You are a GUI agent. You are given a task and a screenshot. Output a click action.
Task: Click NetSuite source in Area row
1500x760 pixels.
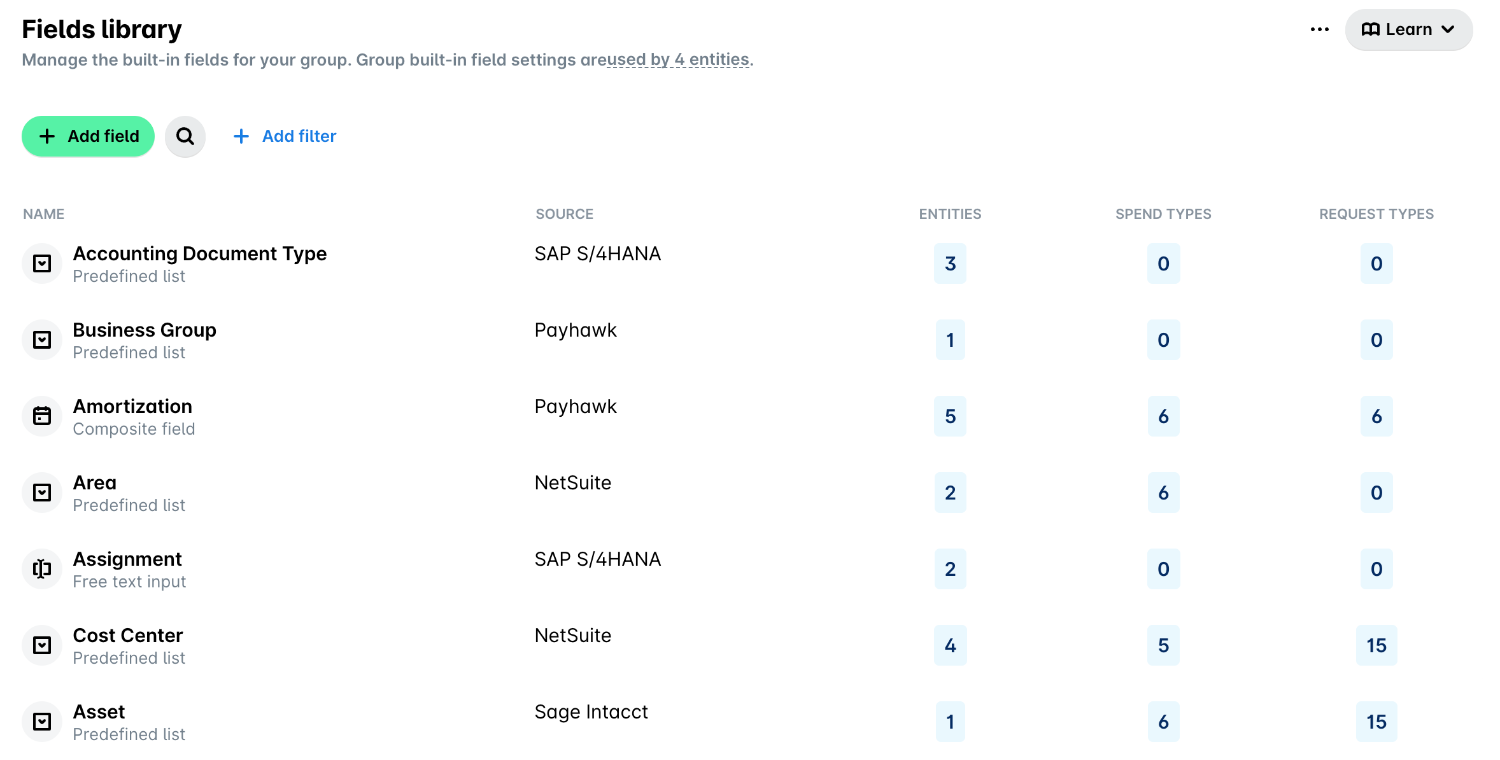pos(573,483)
